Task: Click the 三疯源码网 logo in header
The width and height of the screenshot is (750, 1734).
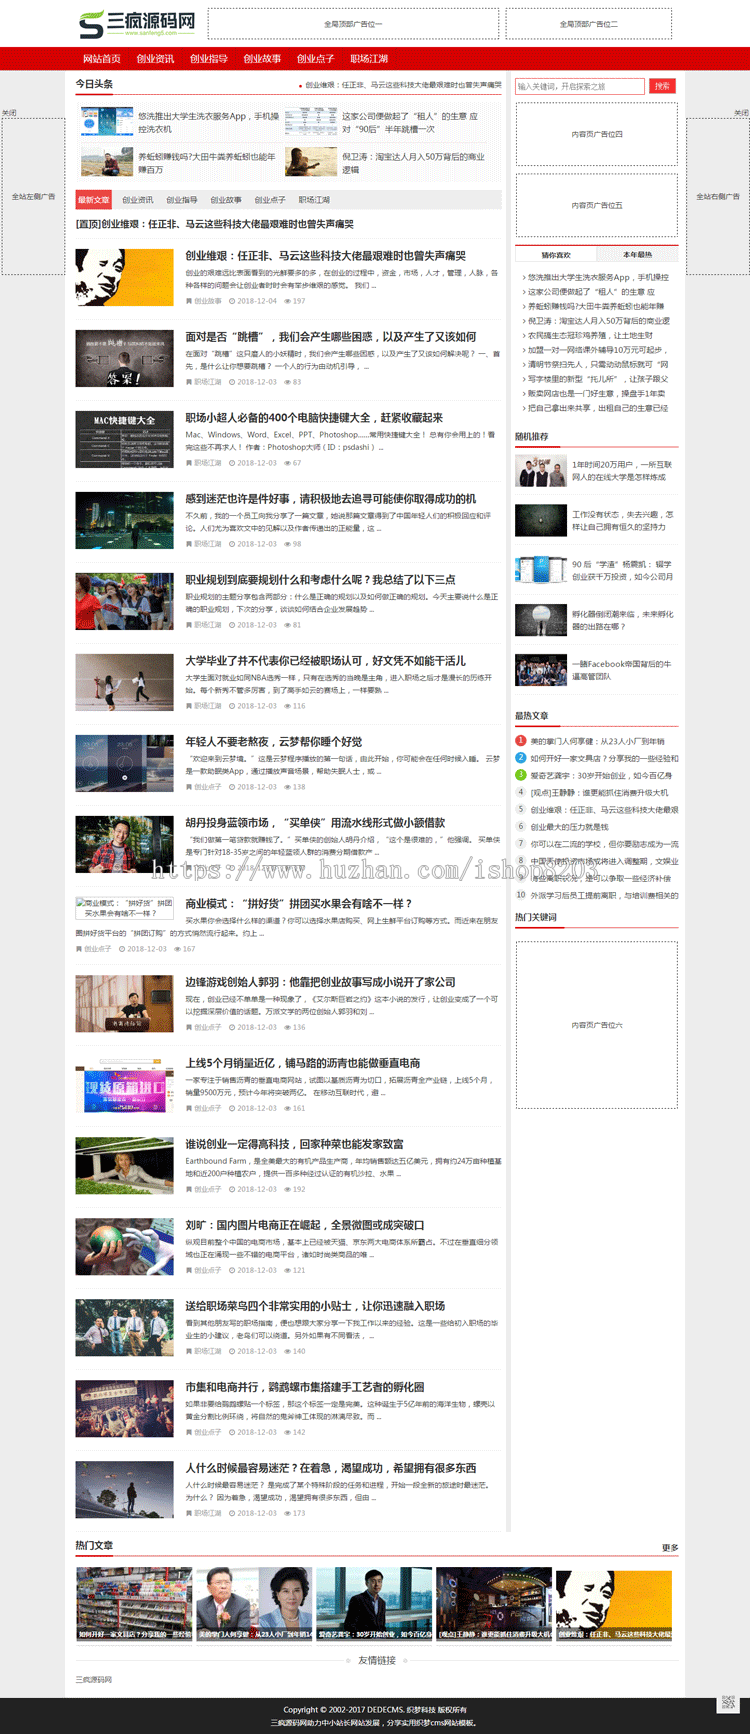Action: tap(138, 24)
